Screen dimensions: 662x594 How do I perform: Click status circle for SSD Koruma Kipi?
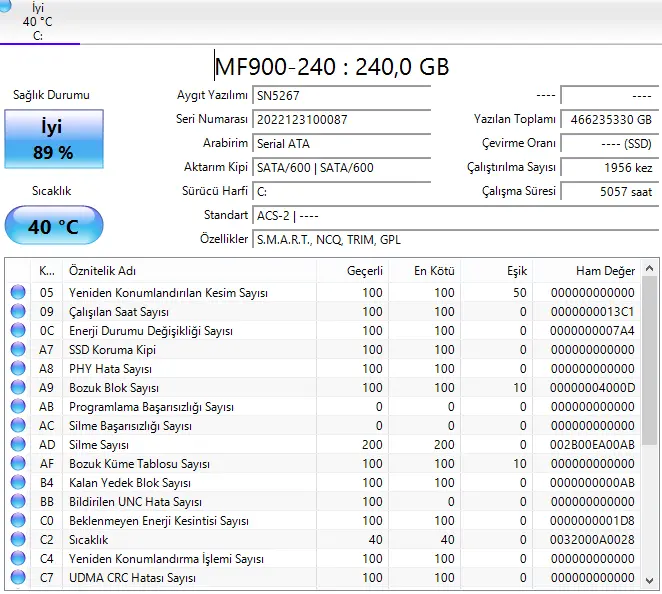[x=18, y=349]
